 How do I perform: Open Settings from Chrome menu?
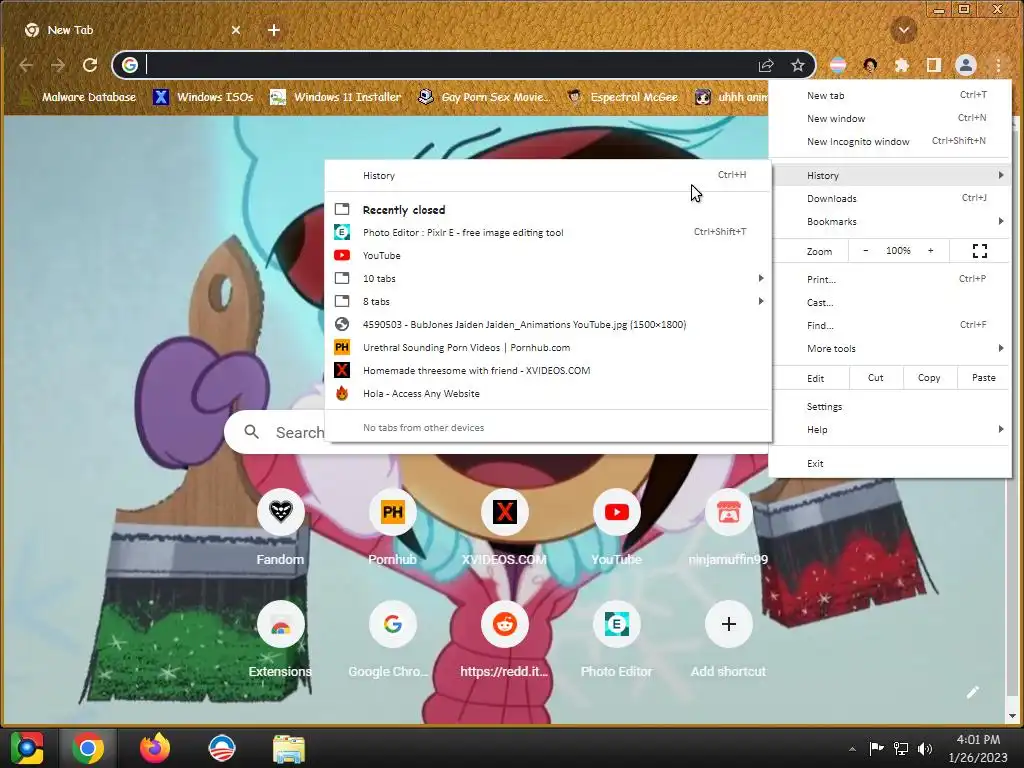coord(890,406)
